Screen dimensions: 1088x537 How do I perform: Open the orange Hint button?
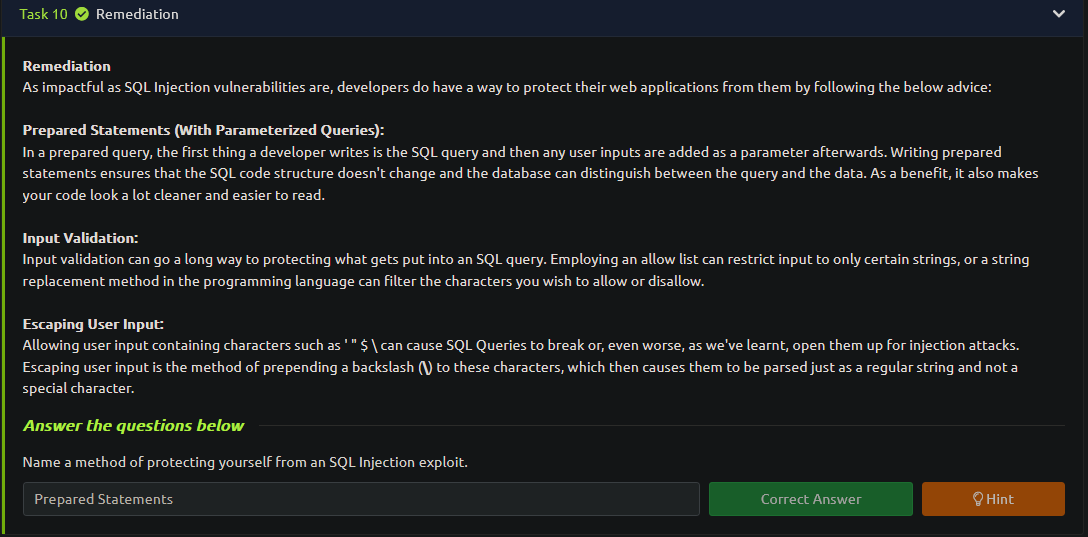point(993,499)
